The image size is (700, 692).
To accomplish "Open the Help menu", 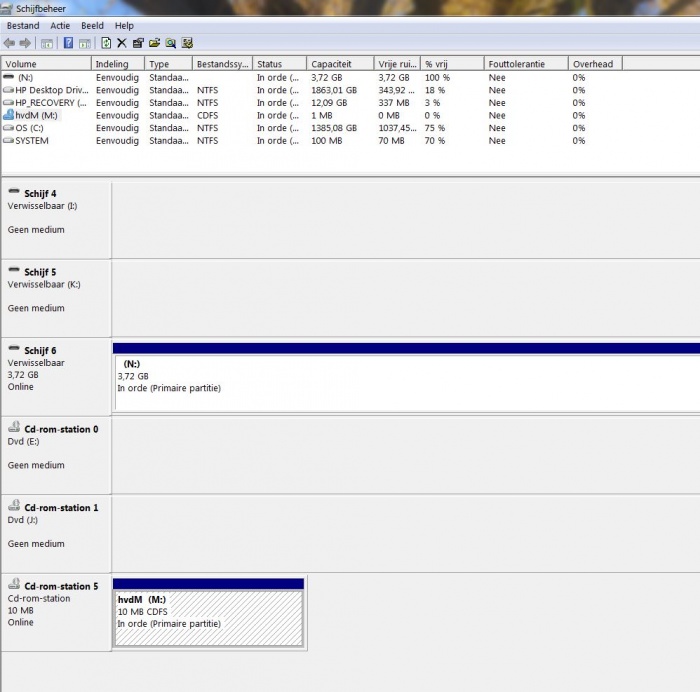I will [124, 26].
